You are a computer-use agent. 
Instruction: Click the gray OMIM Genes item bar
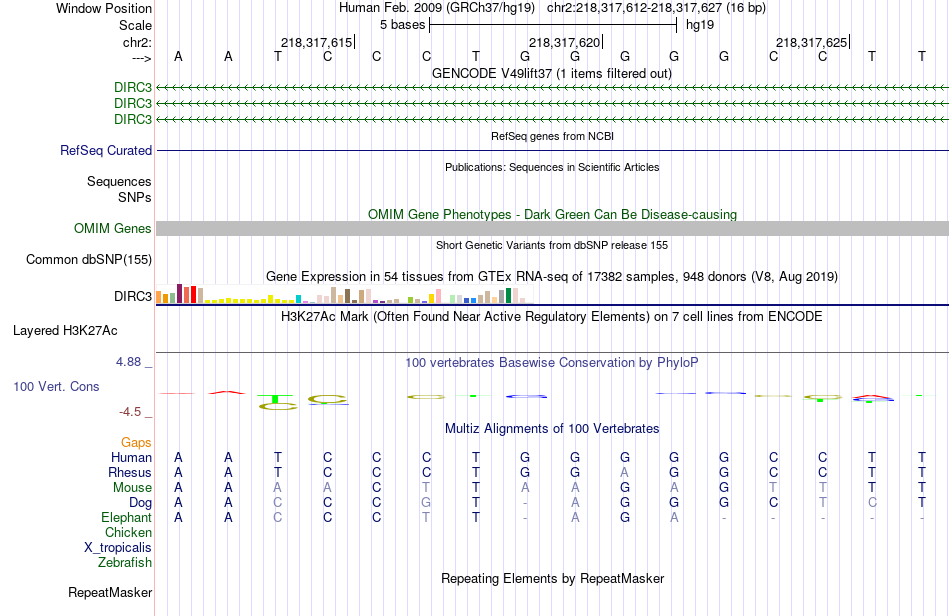[552, 228]
